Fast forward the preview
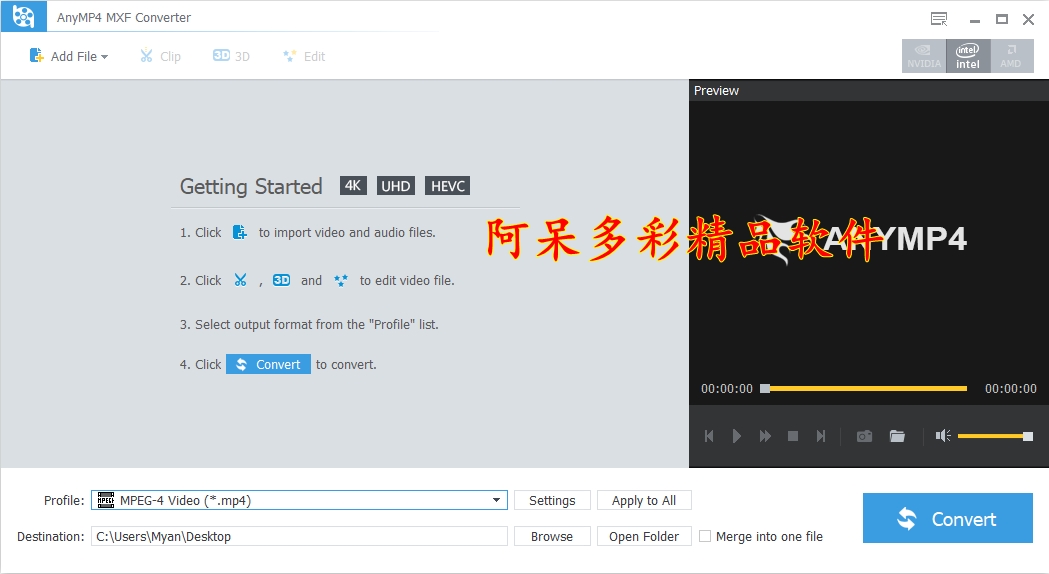The height and width of the screenshot is (574, 1049). point(765,436)
